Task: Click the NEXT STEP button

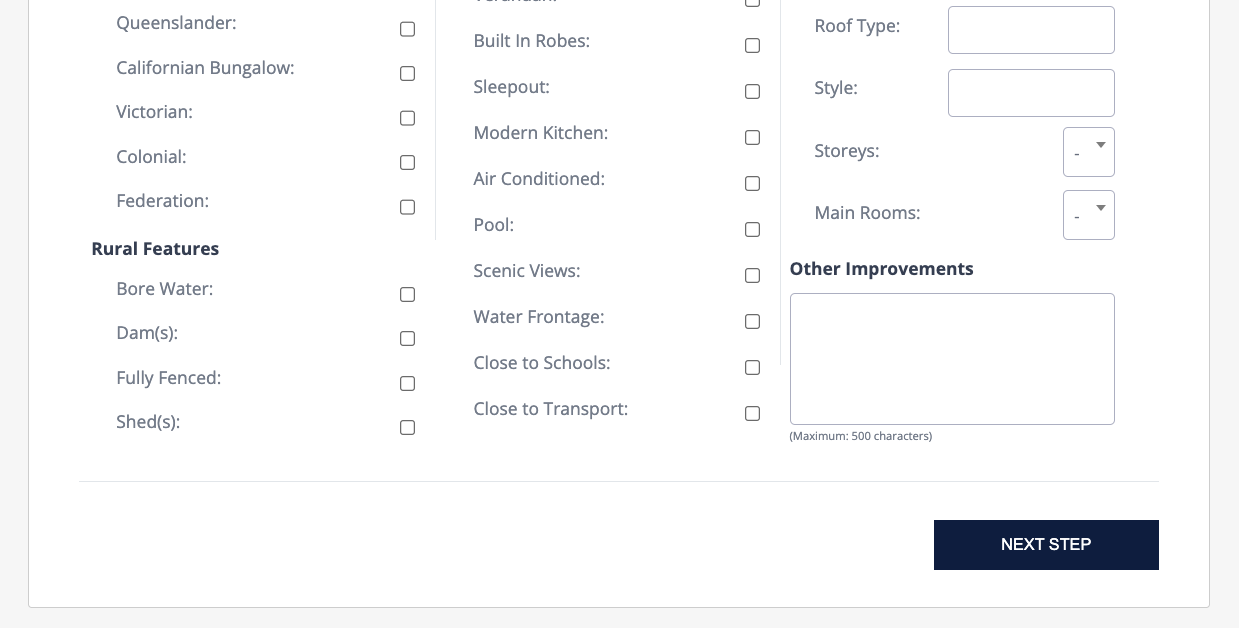Action: click(1046, 545)
